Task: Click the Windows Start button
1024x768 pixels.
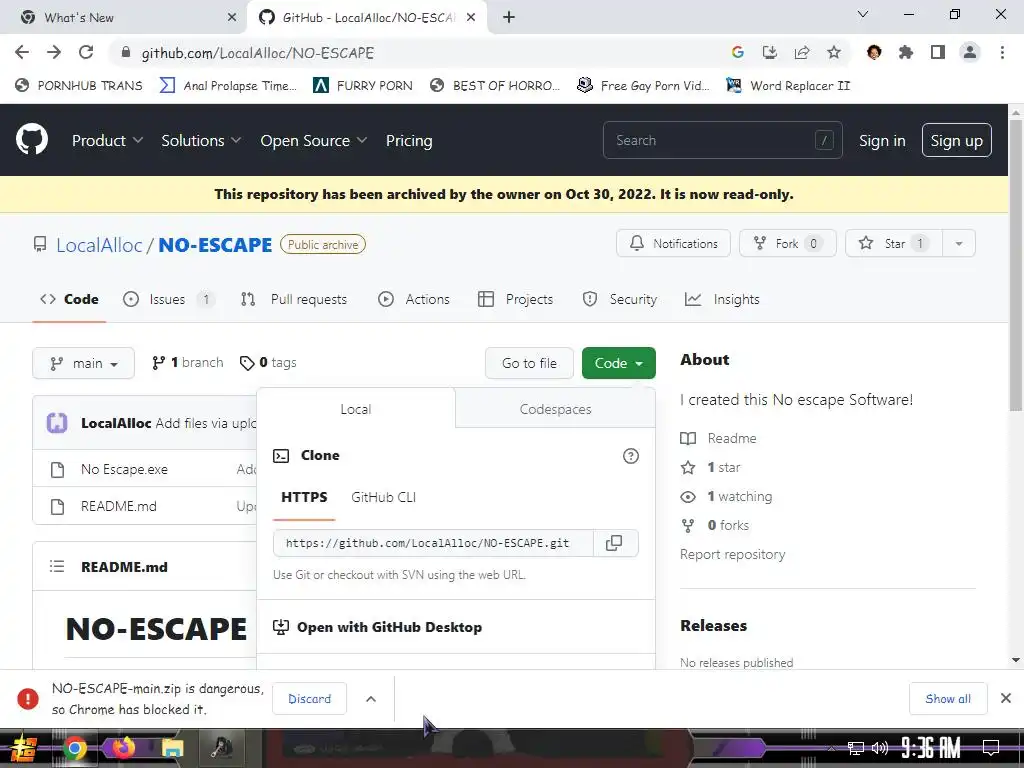Action: coord(25,748)
